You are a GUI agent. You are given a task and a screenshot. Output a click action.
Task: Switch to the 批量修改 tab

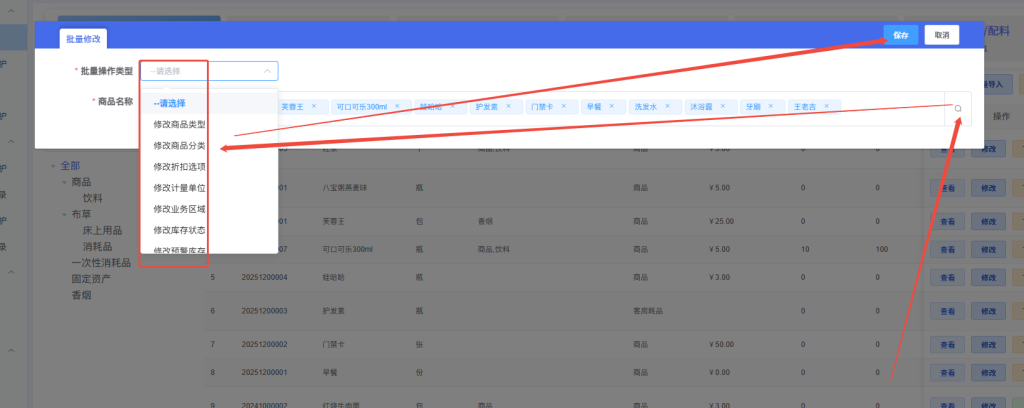point(83,39)
